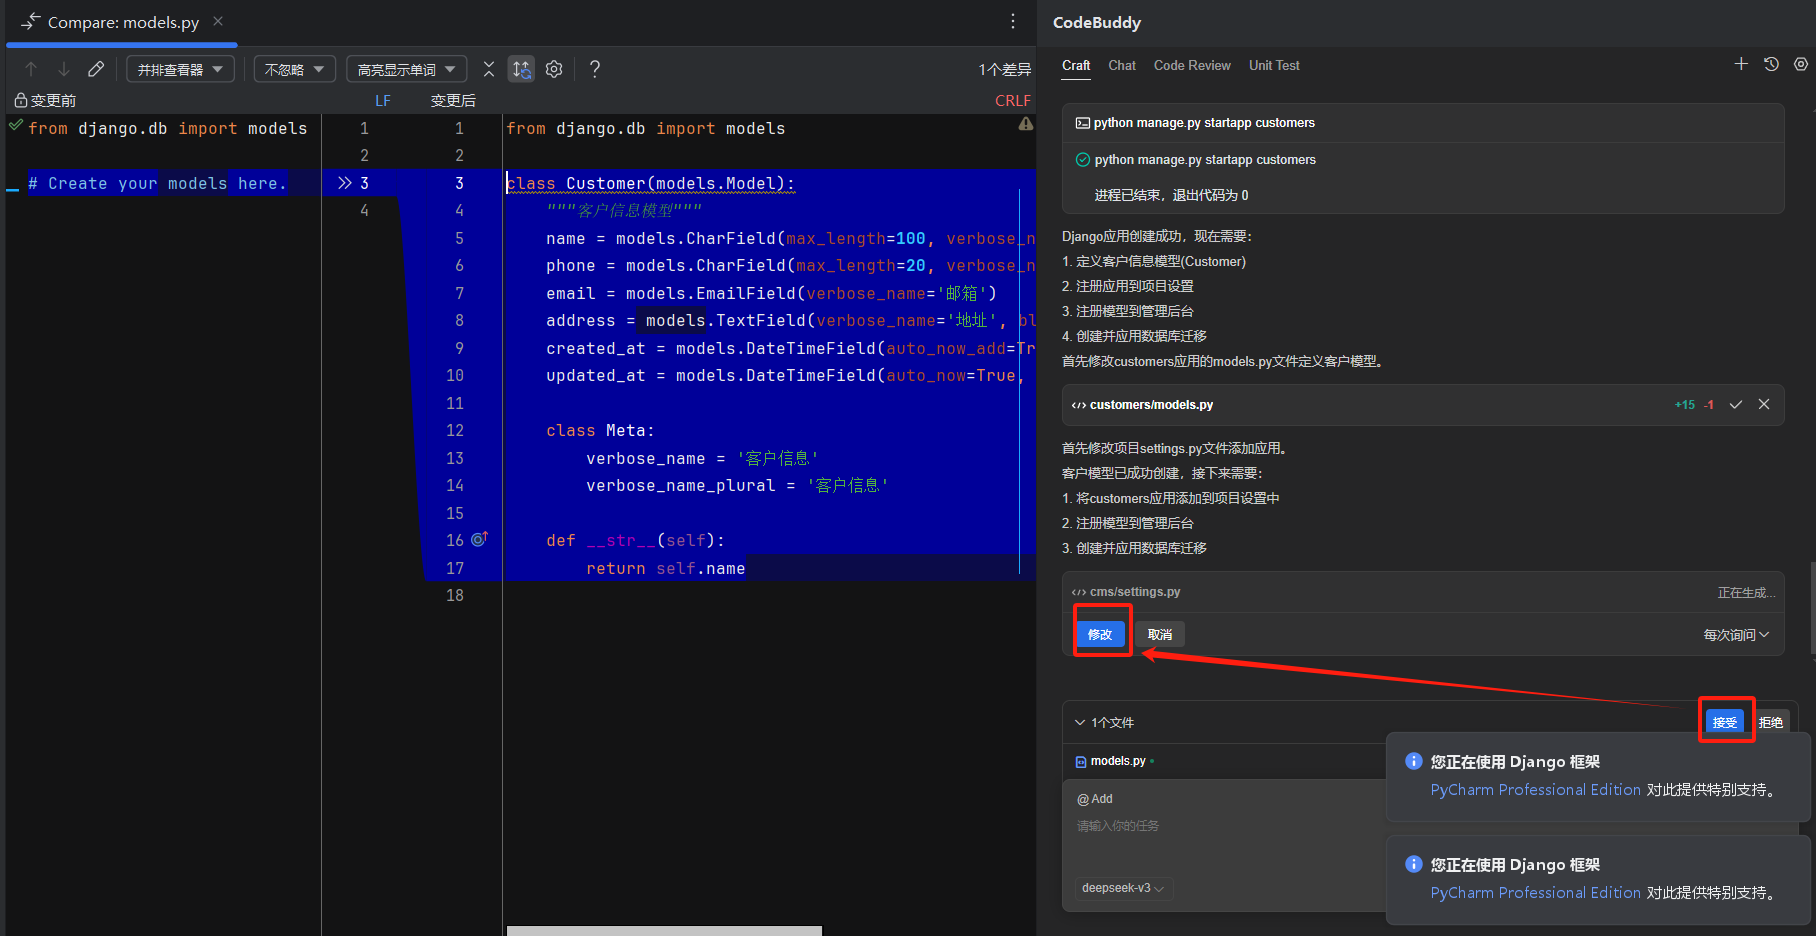Open the deepseek-v3 model dropdown
The width and height of the screenshot is (1816, 936).
click(x=1123, y=888)
